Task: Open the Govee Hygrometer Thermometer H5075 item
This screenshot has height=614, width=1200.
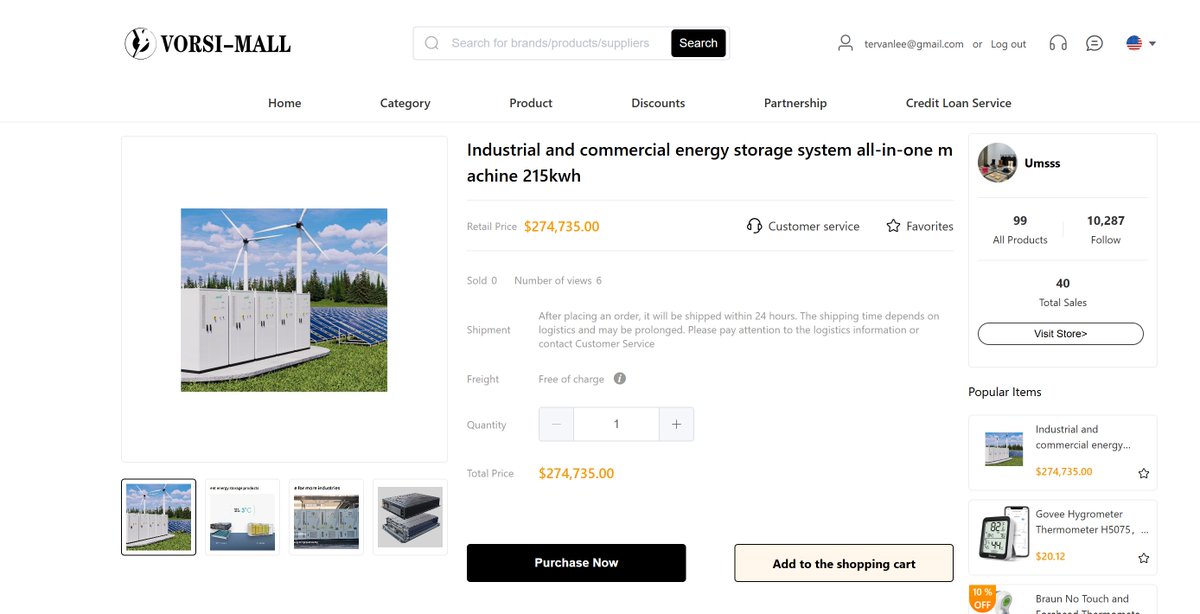Action: coord(1092,522)
